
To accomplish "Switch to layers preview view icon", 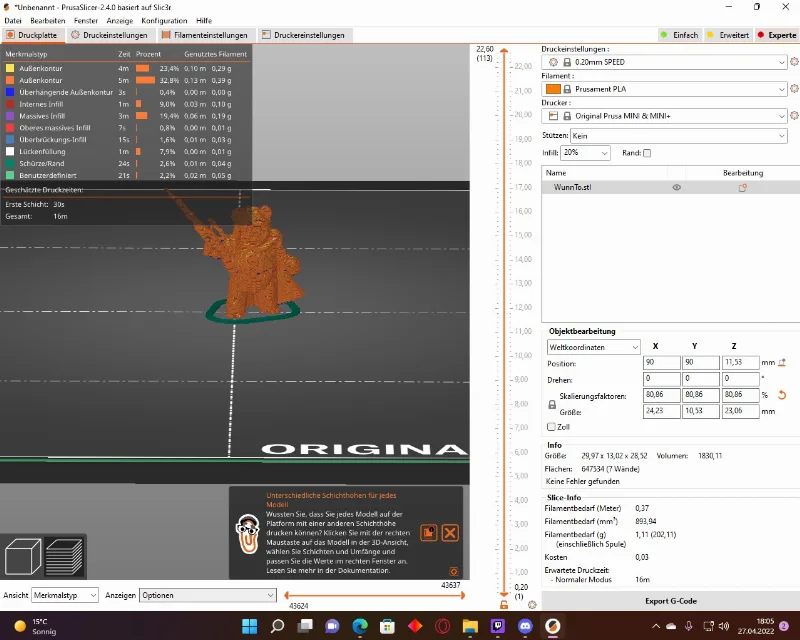I will [x=64, y=557].
